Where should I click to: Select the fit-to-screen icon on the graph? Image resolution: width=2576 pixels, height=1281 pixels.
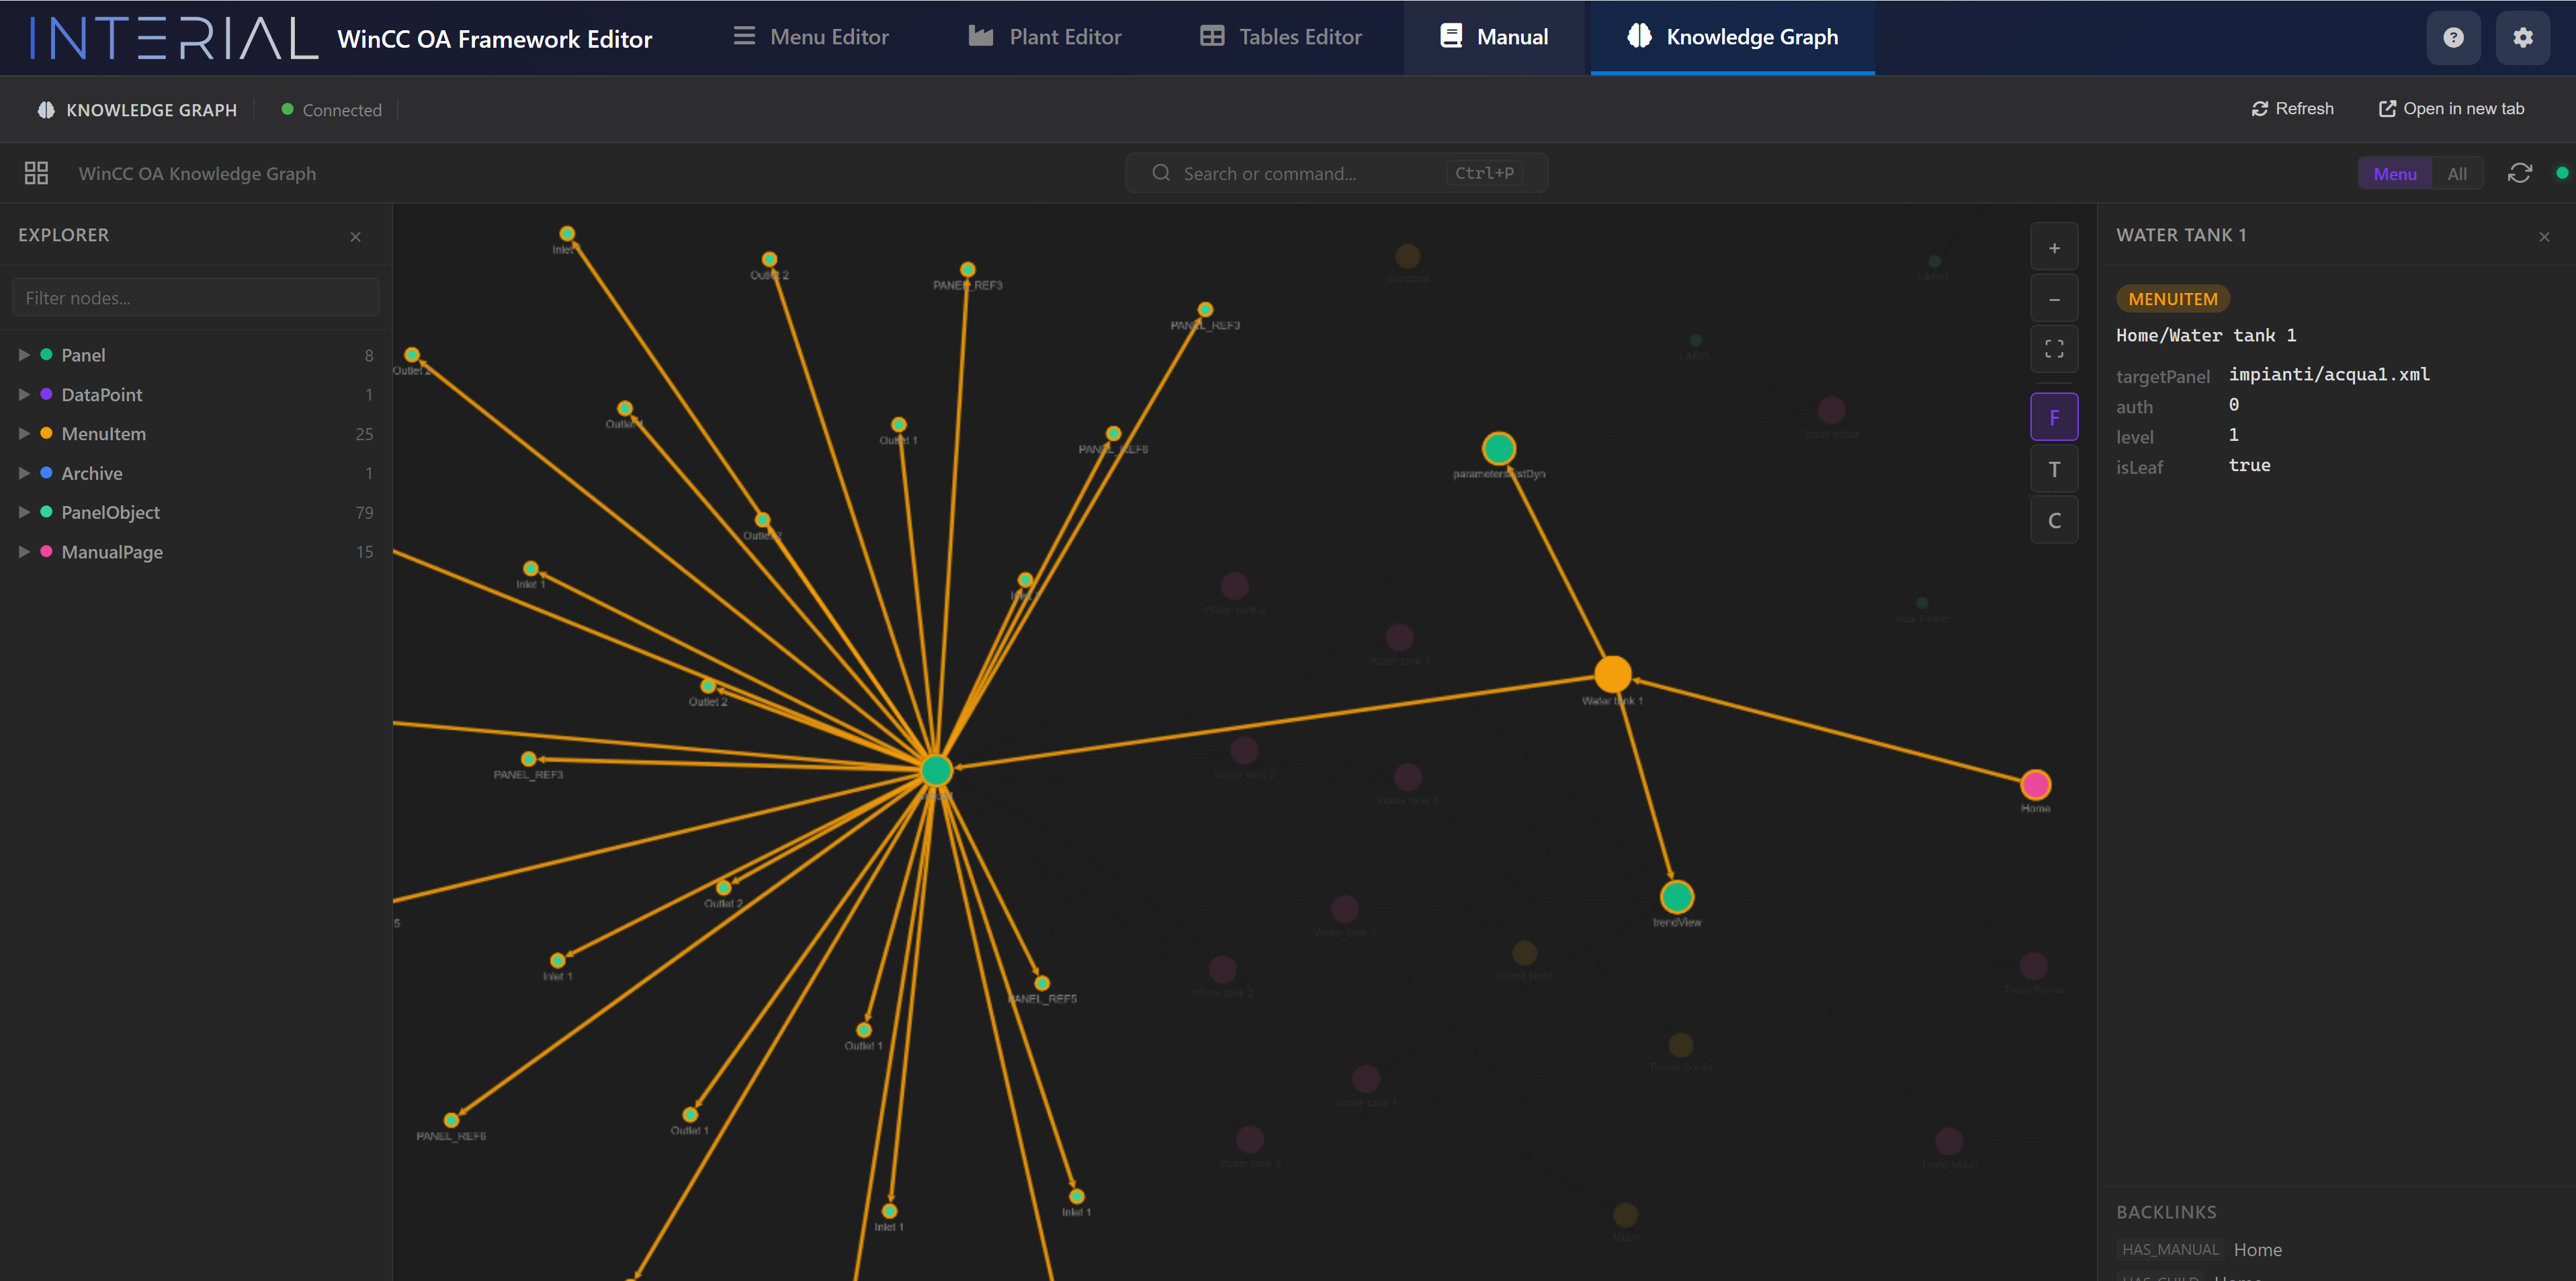click(x=2055, y=349)
